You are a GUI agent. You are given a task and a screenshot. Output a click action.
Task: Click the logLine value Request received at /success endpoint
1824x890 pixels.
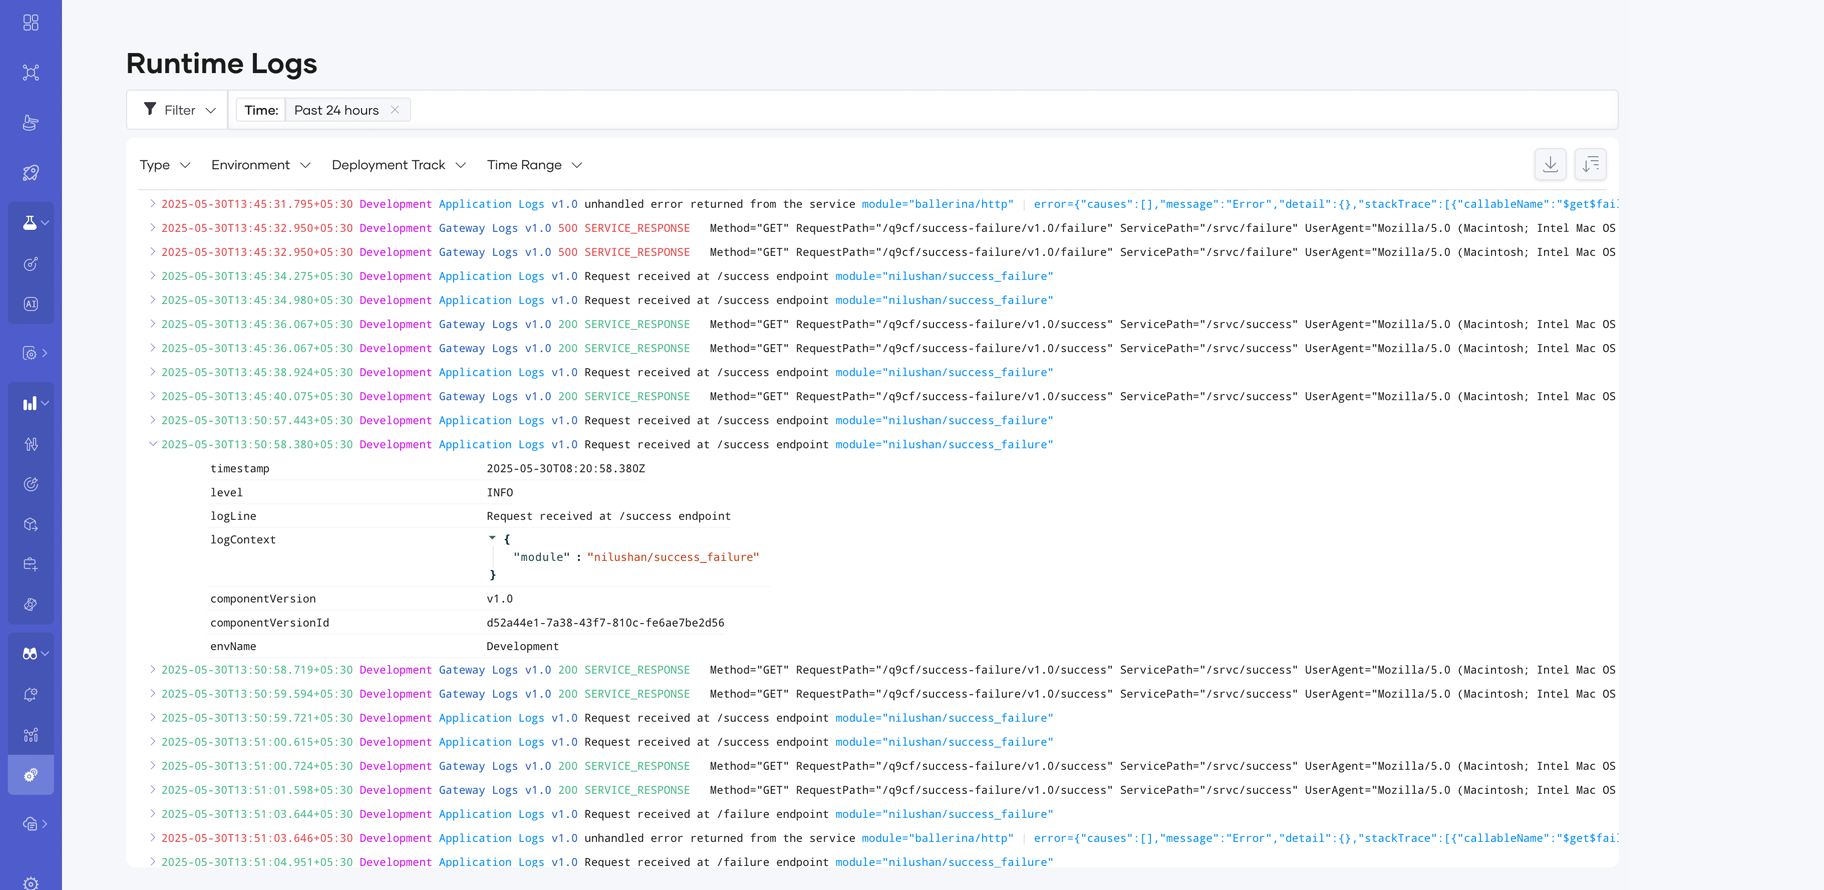pyautogui.click(x=608, y=516)
